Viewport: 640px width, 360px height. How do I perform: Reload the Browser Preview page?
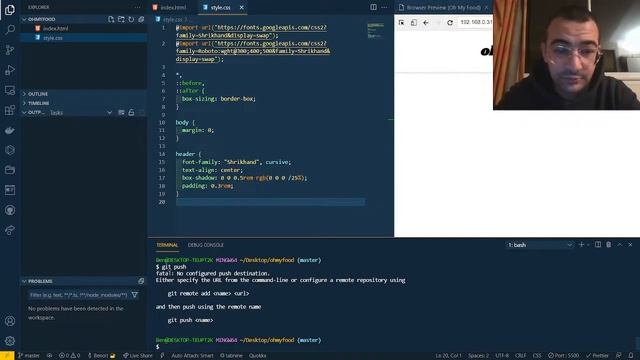450,23
